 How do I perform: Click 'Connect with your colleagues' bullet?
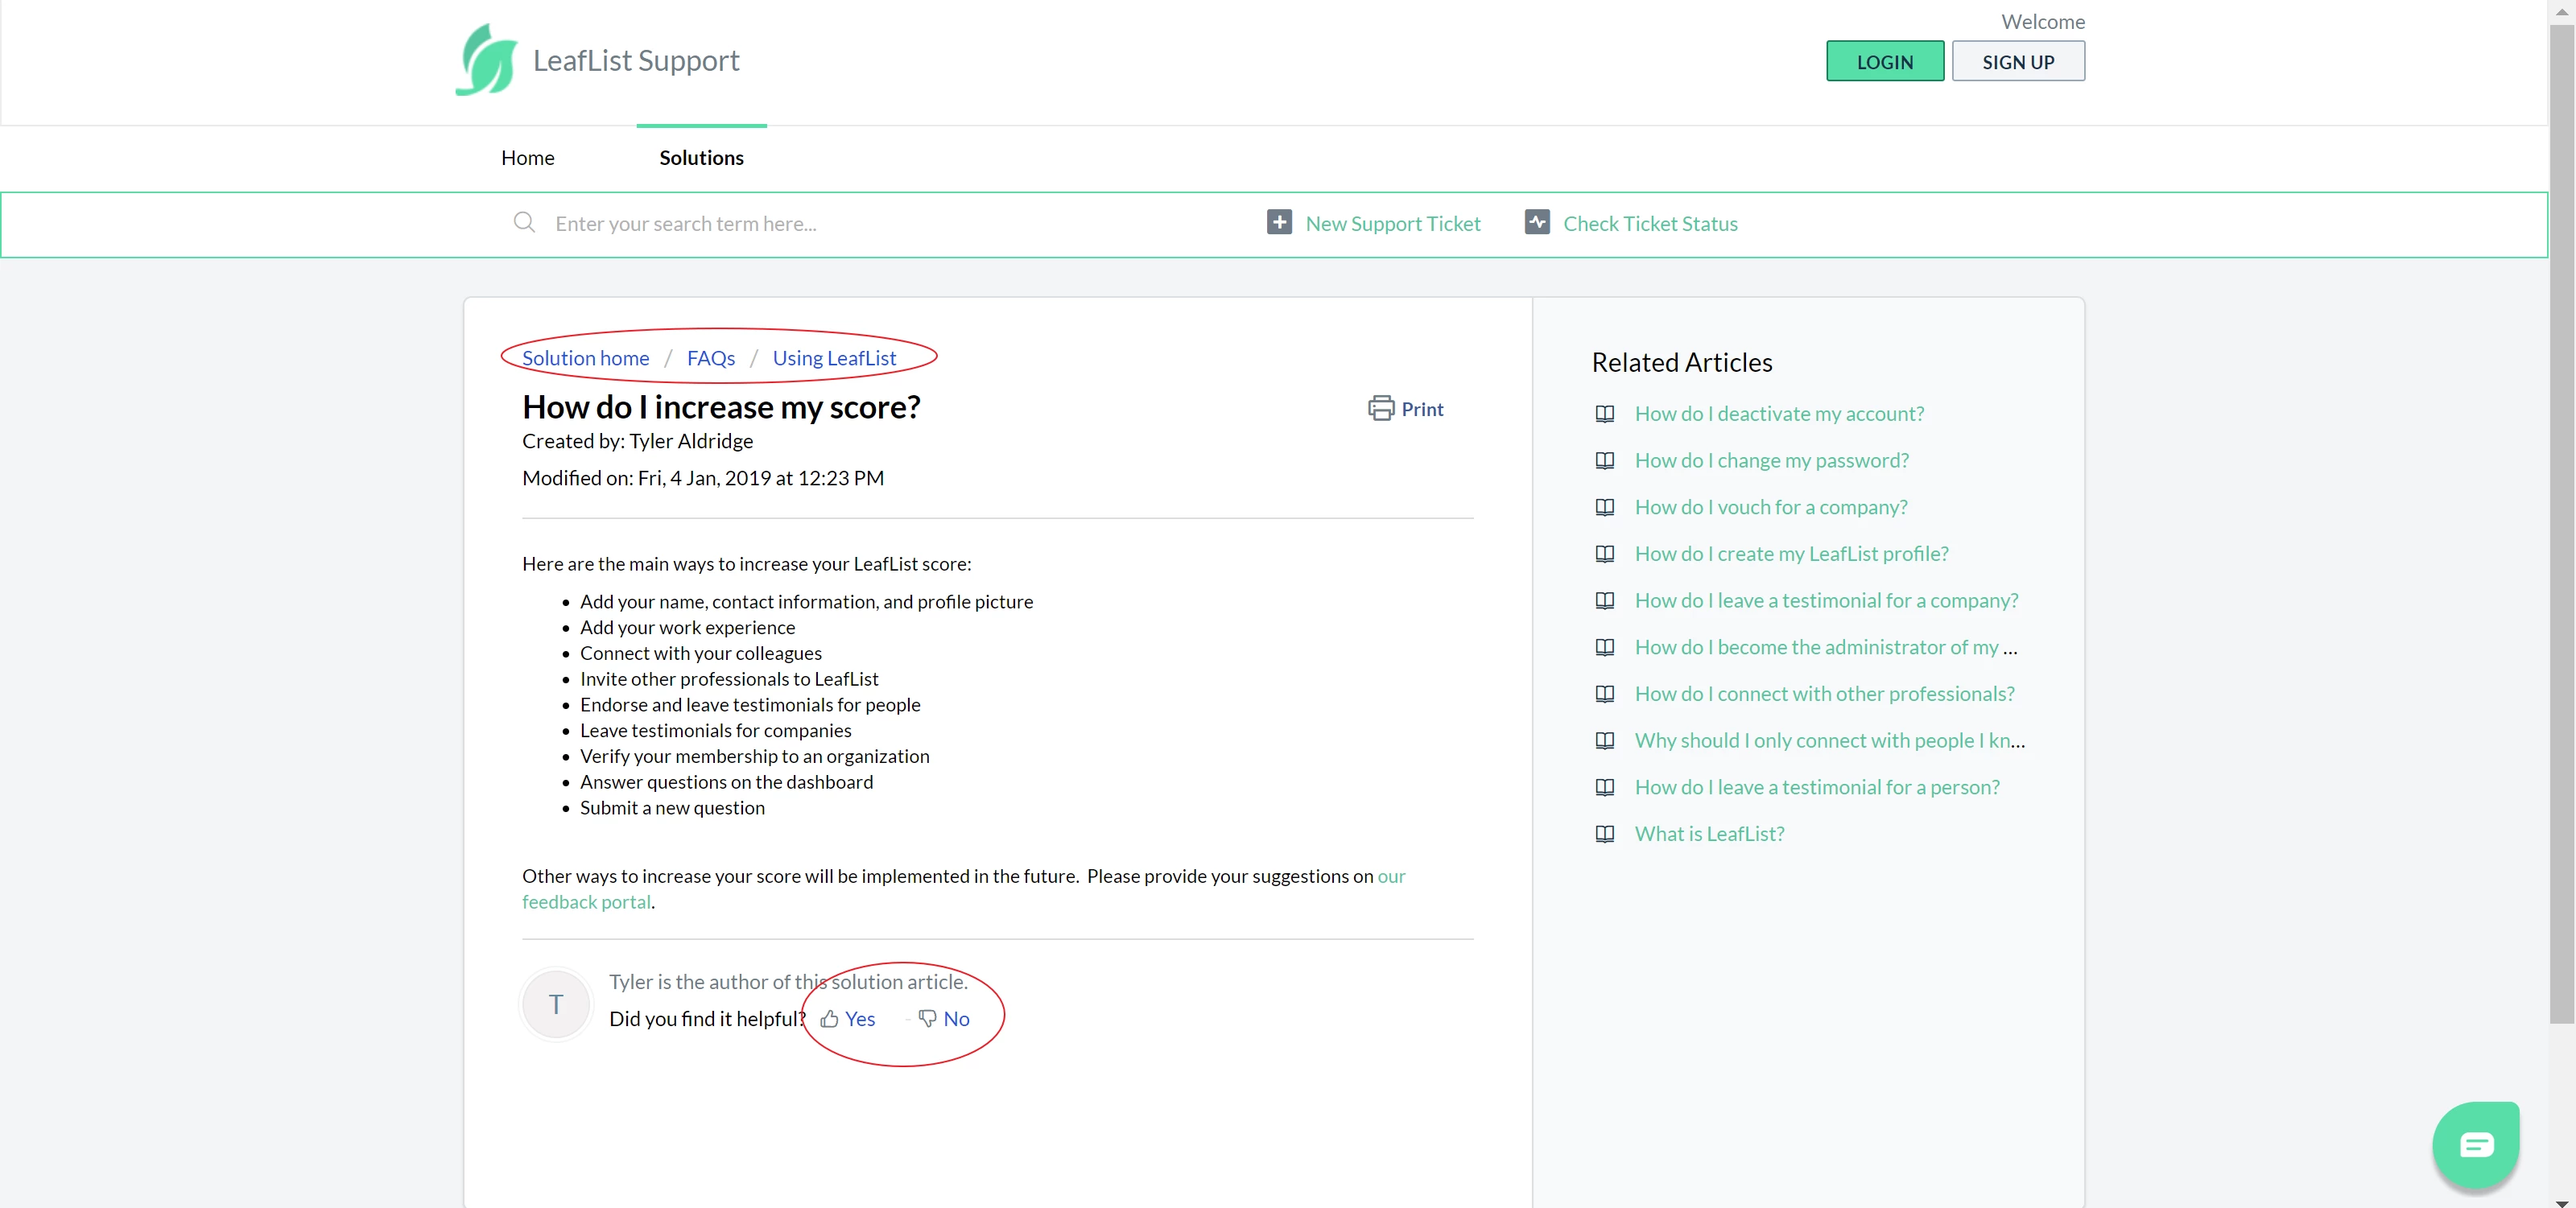coord(700,653)
